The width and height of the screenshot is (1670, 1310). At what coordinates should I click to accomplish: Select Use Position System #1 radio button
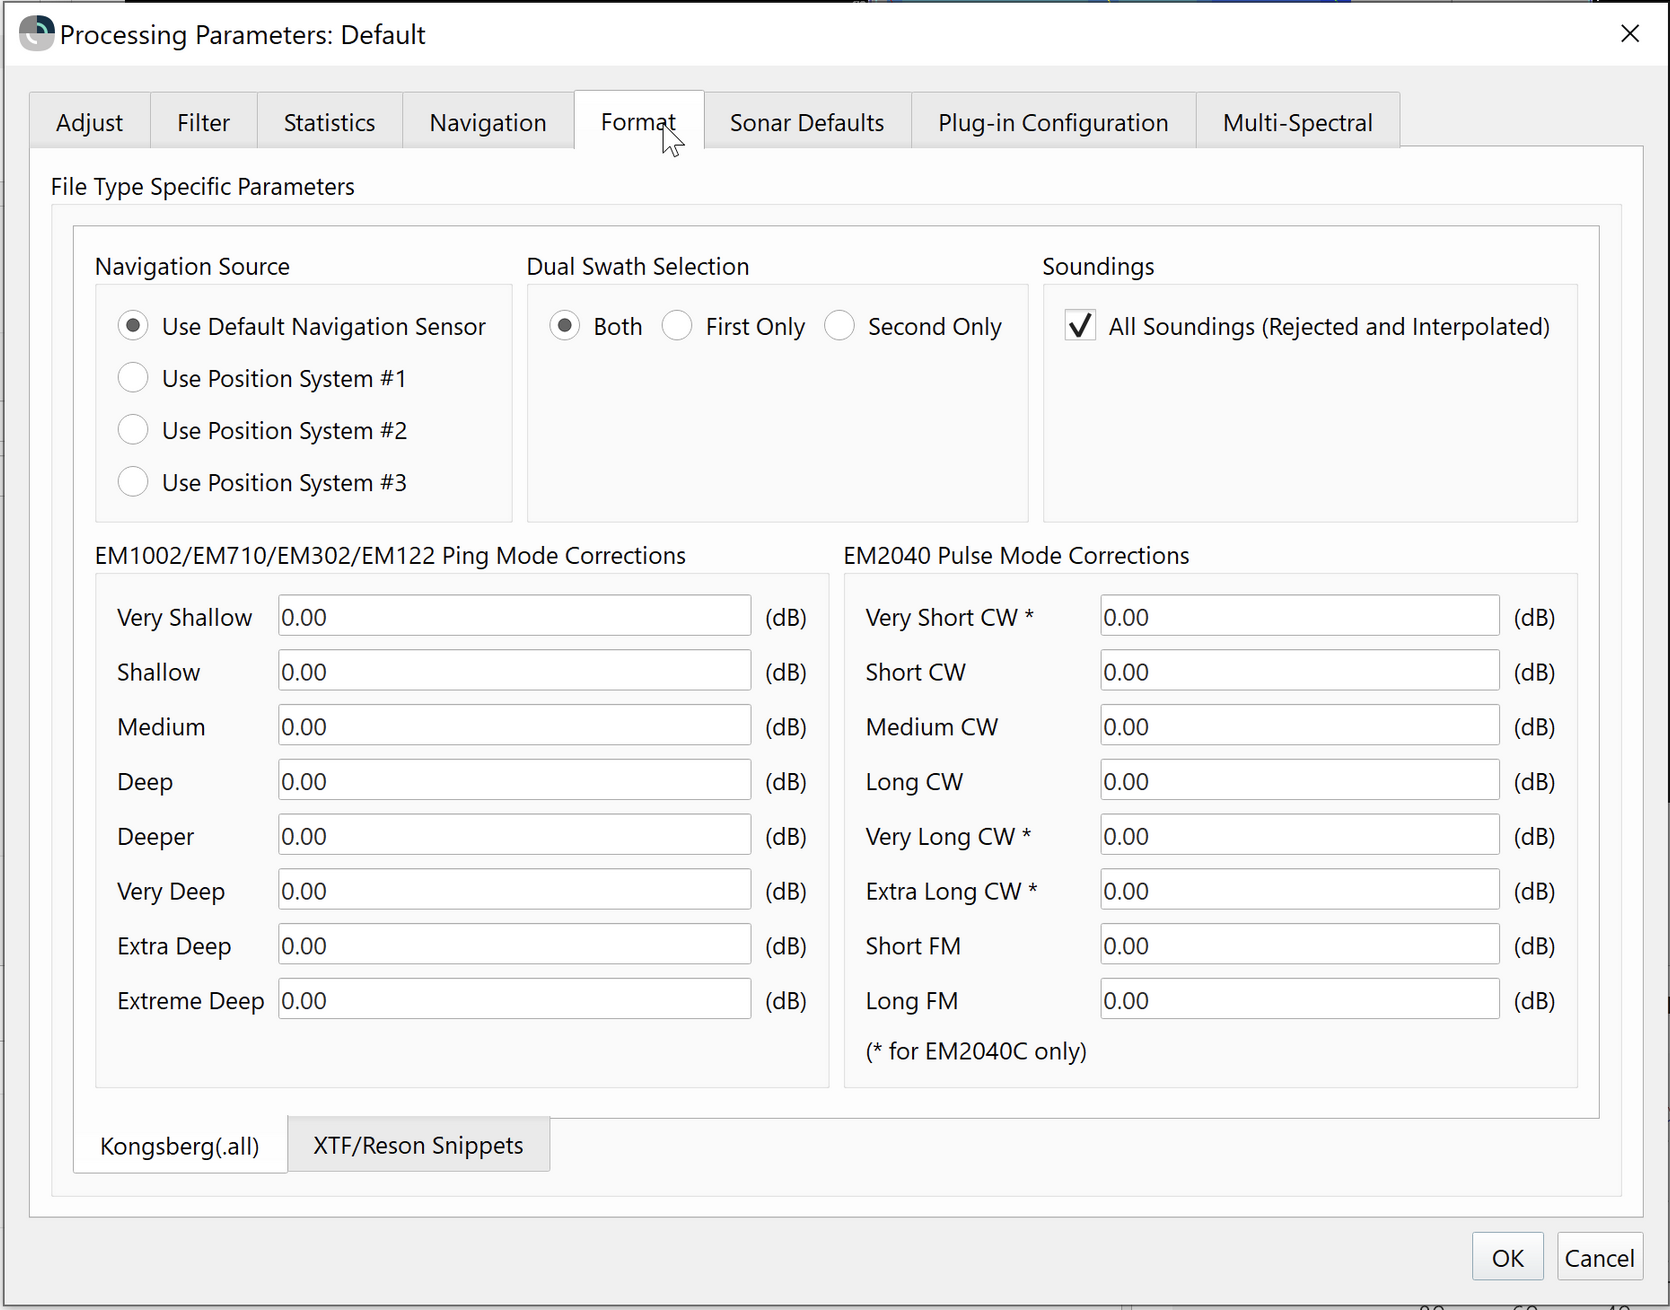[133, 378]
